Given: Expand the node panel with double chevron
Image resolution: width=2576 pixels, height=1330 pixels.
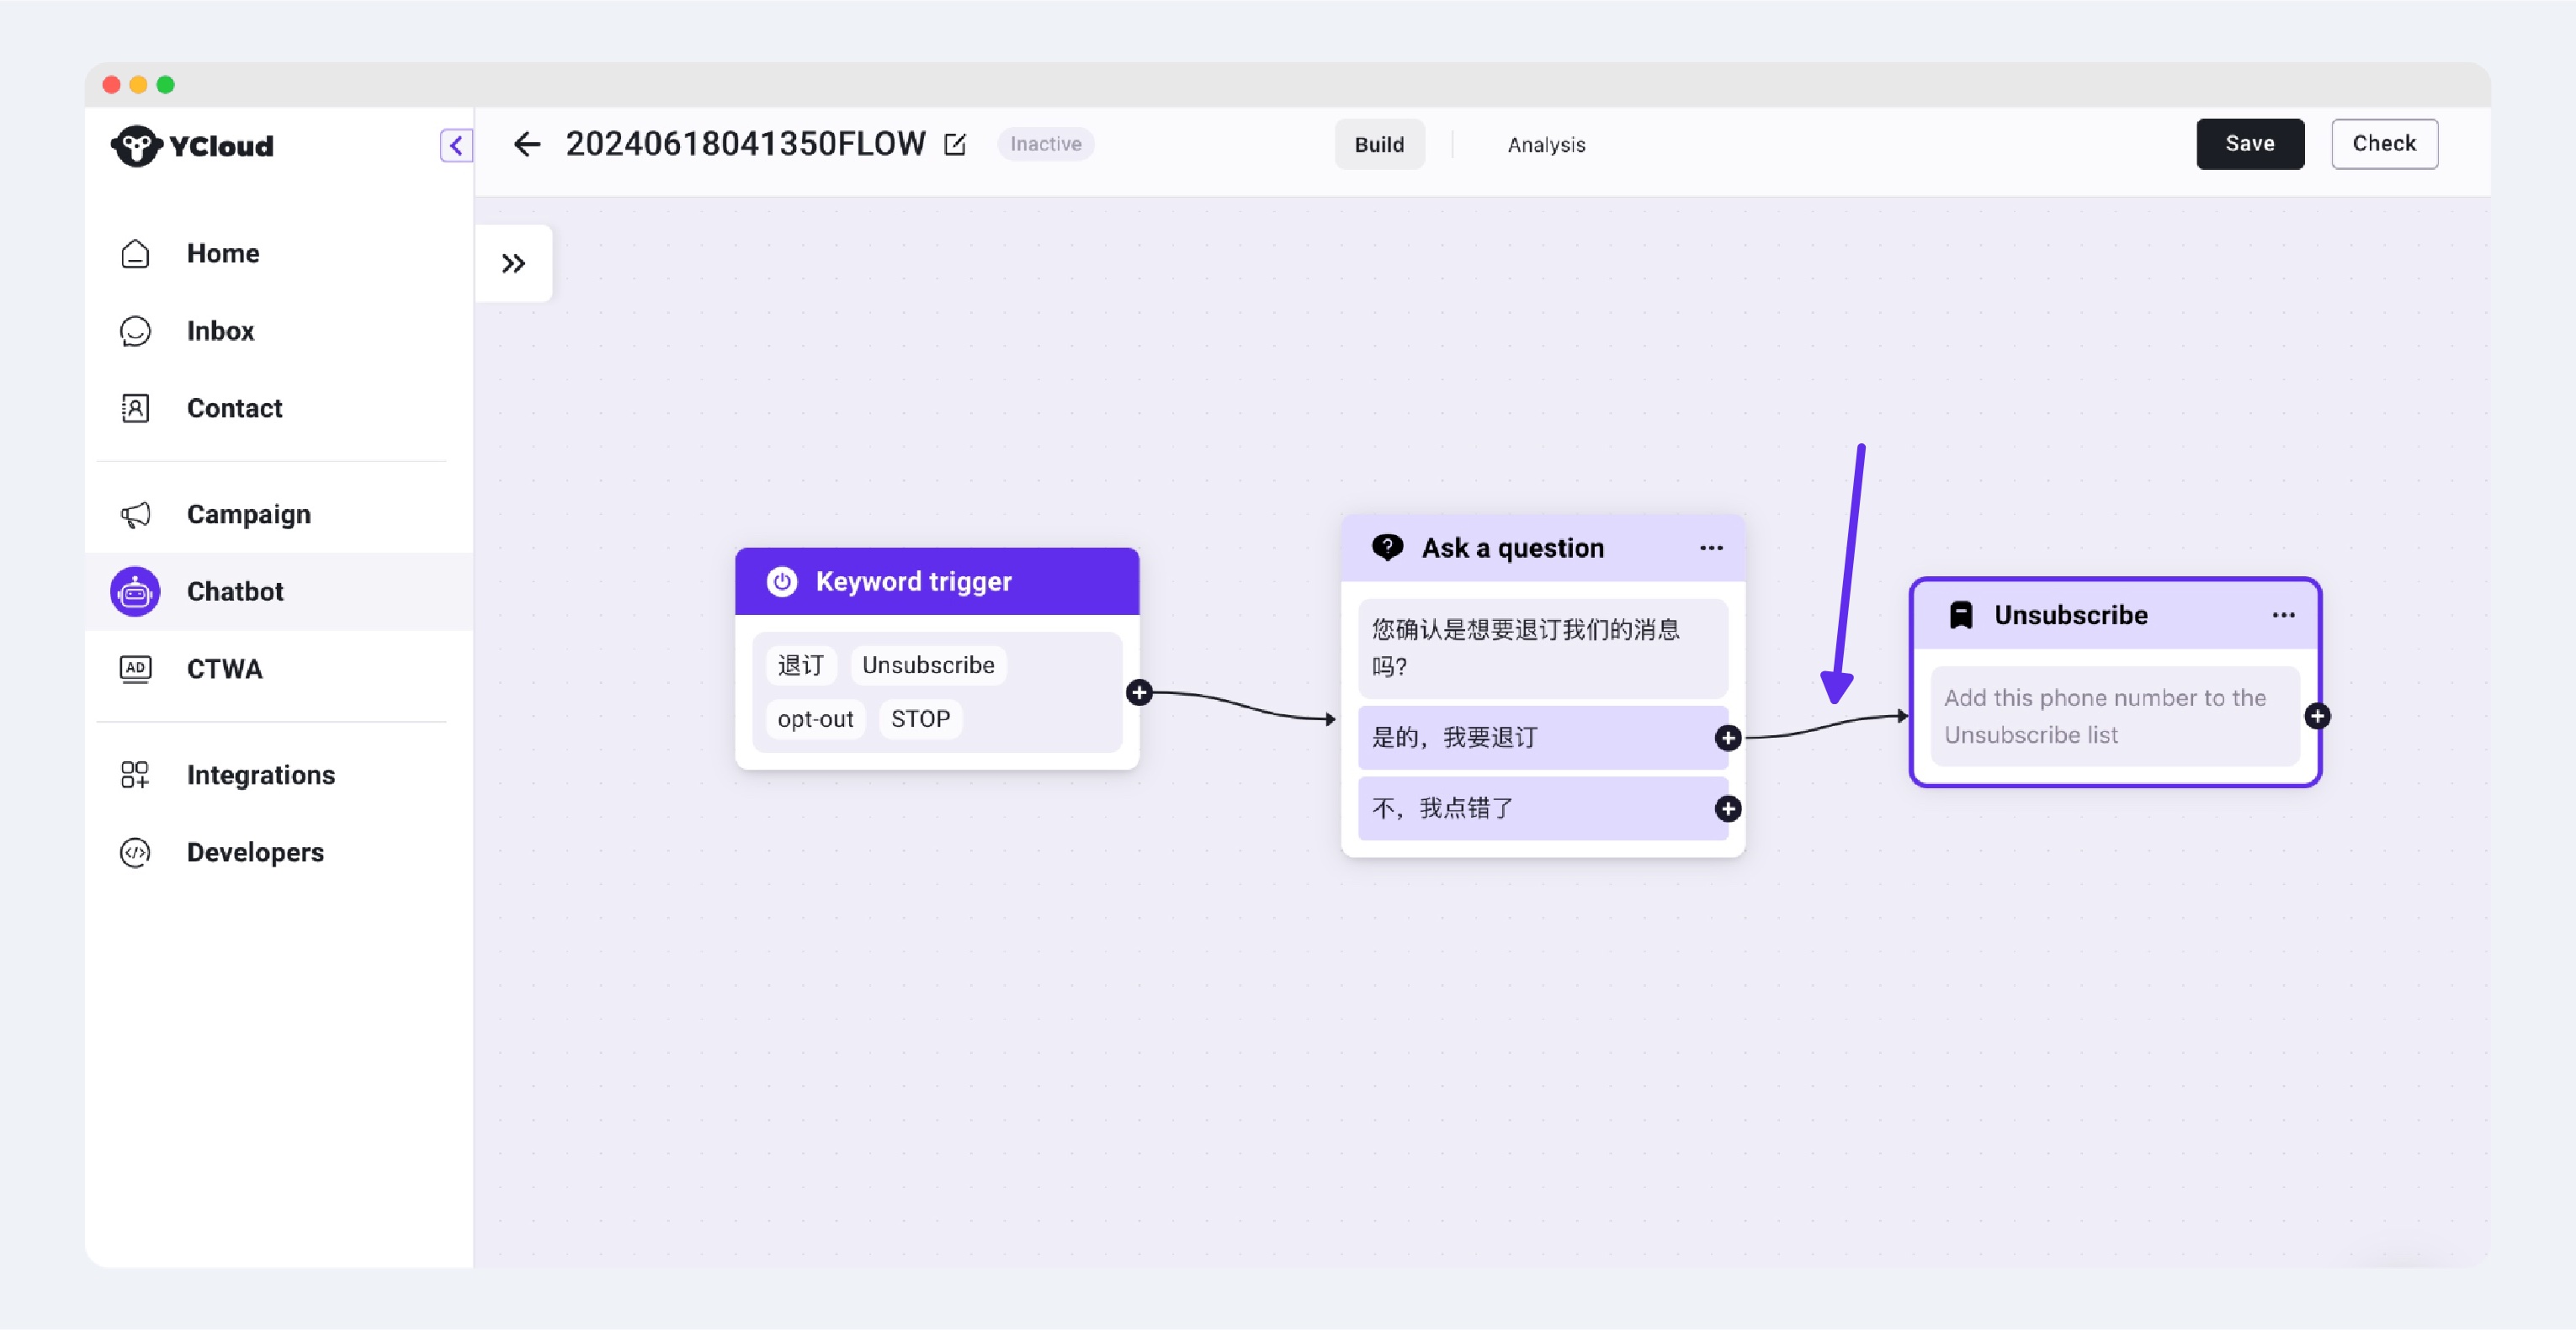Looking at the screenshot, I should 513,263.
